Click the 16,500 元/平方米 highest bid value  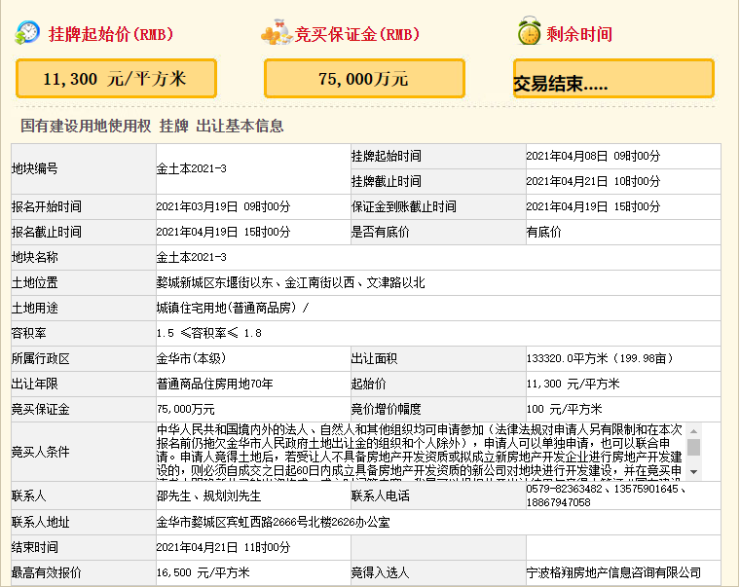[203, 573]
